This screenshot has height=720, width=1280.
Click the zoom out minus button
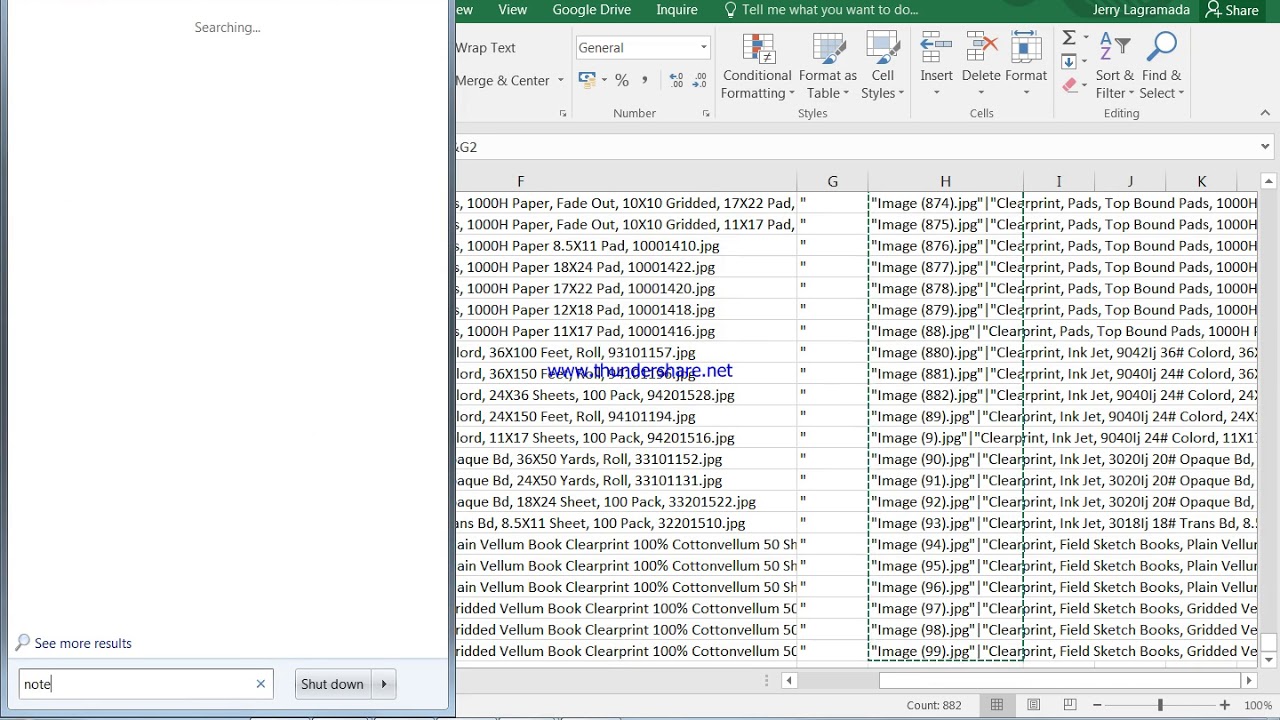[x=1096, y=705]
